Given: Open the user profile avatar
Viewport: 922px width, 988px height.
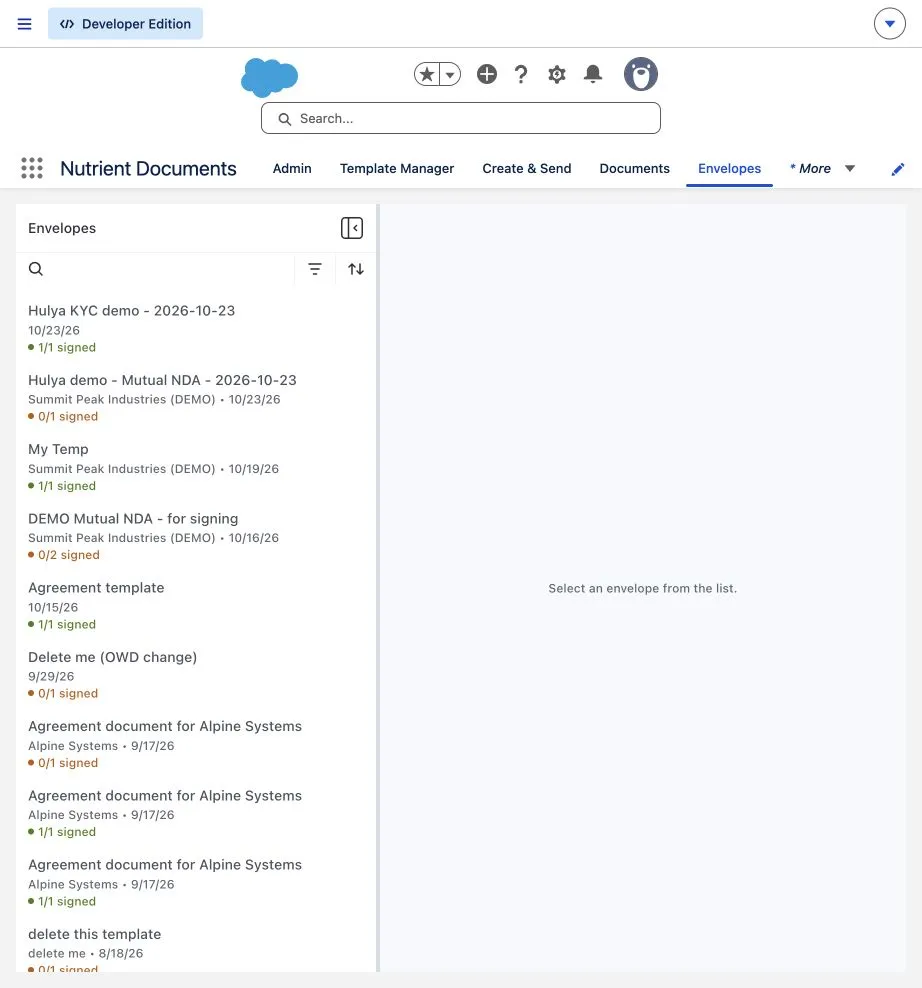Looking at the screenshot, I should pos(640,74).
